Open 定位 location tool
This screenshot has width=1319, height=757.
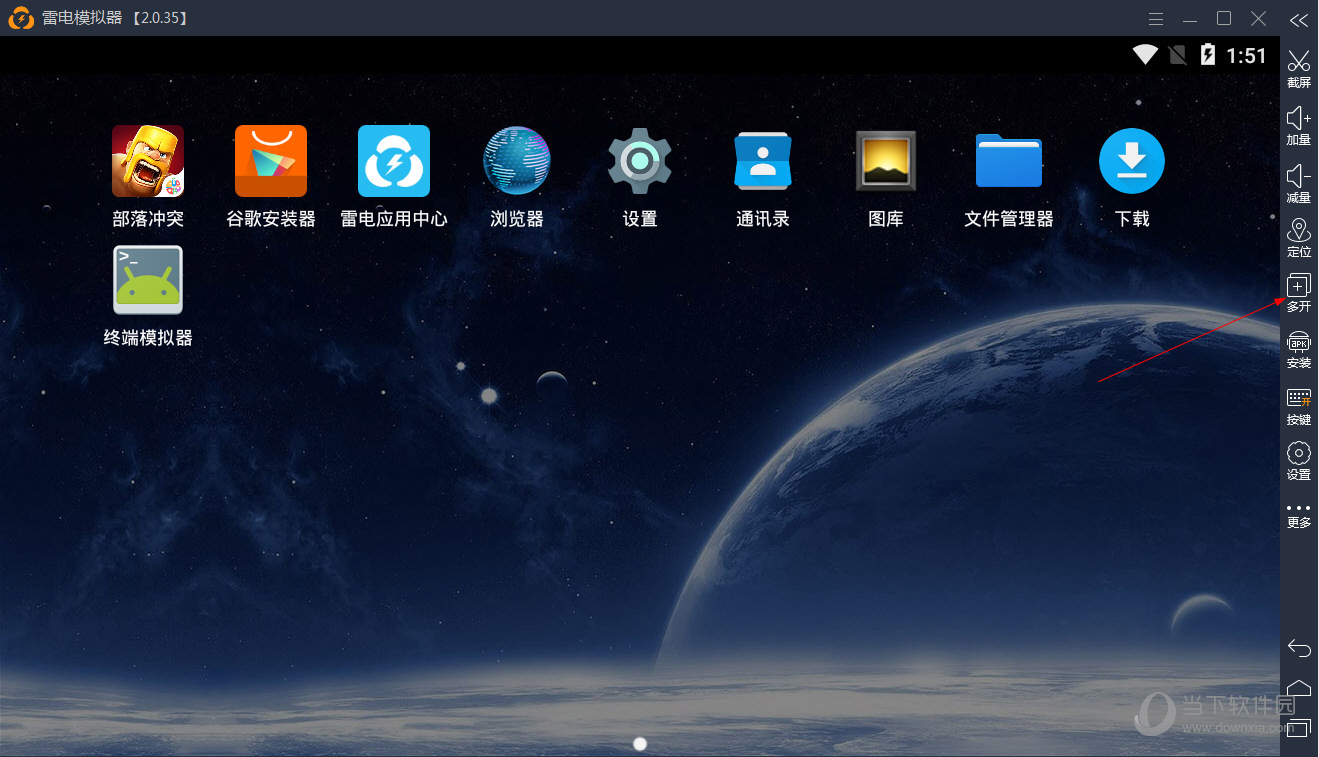tap(1299, 238)
